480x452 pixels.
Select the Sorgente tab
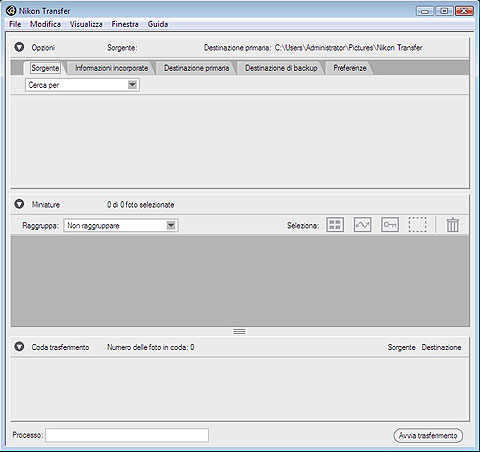45,68
